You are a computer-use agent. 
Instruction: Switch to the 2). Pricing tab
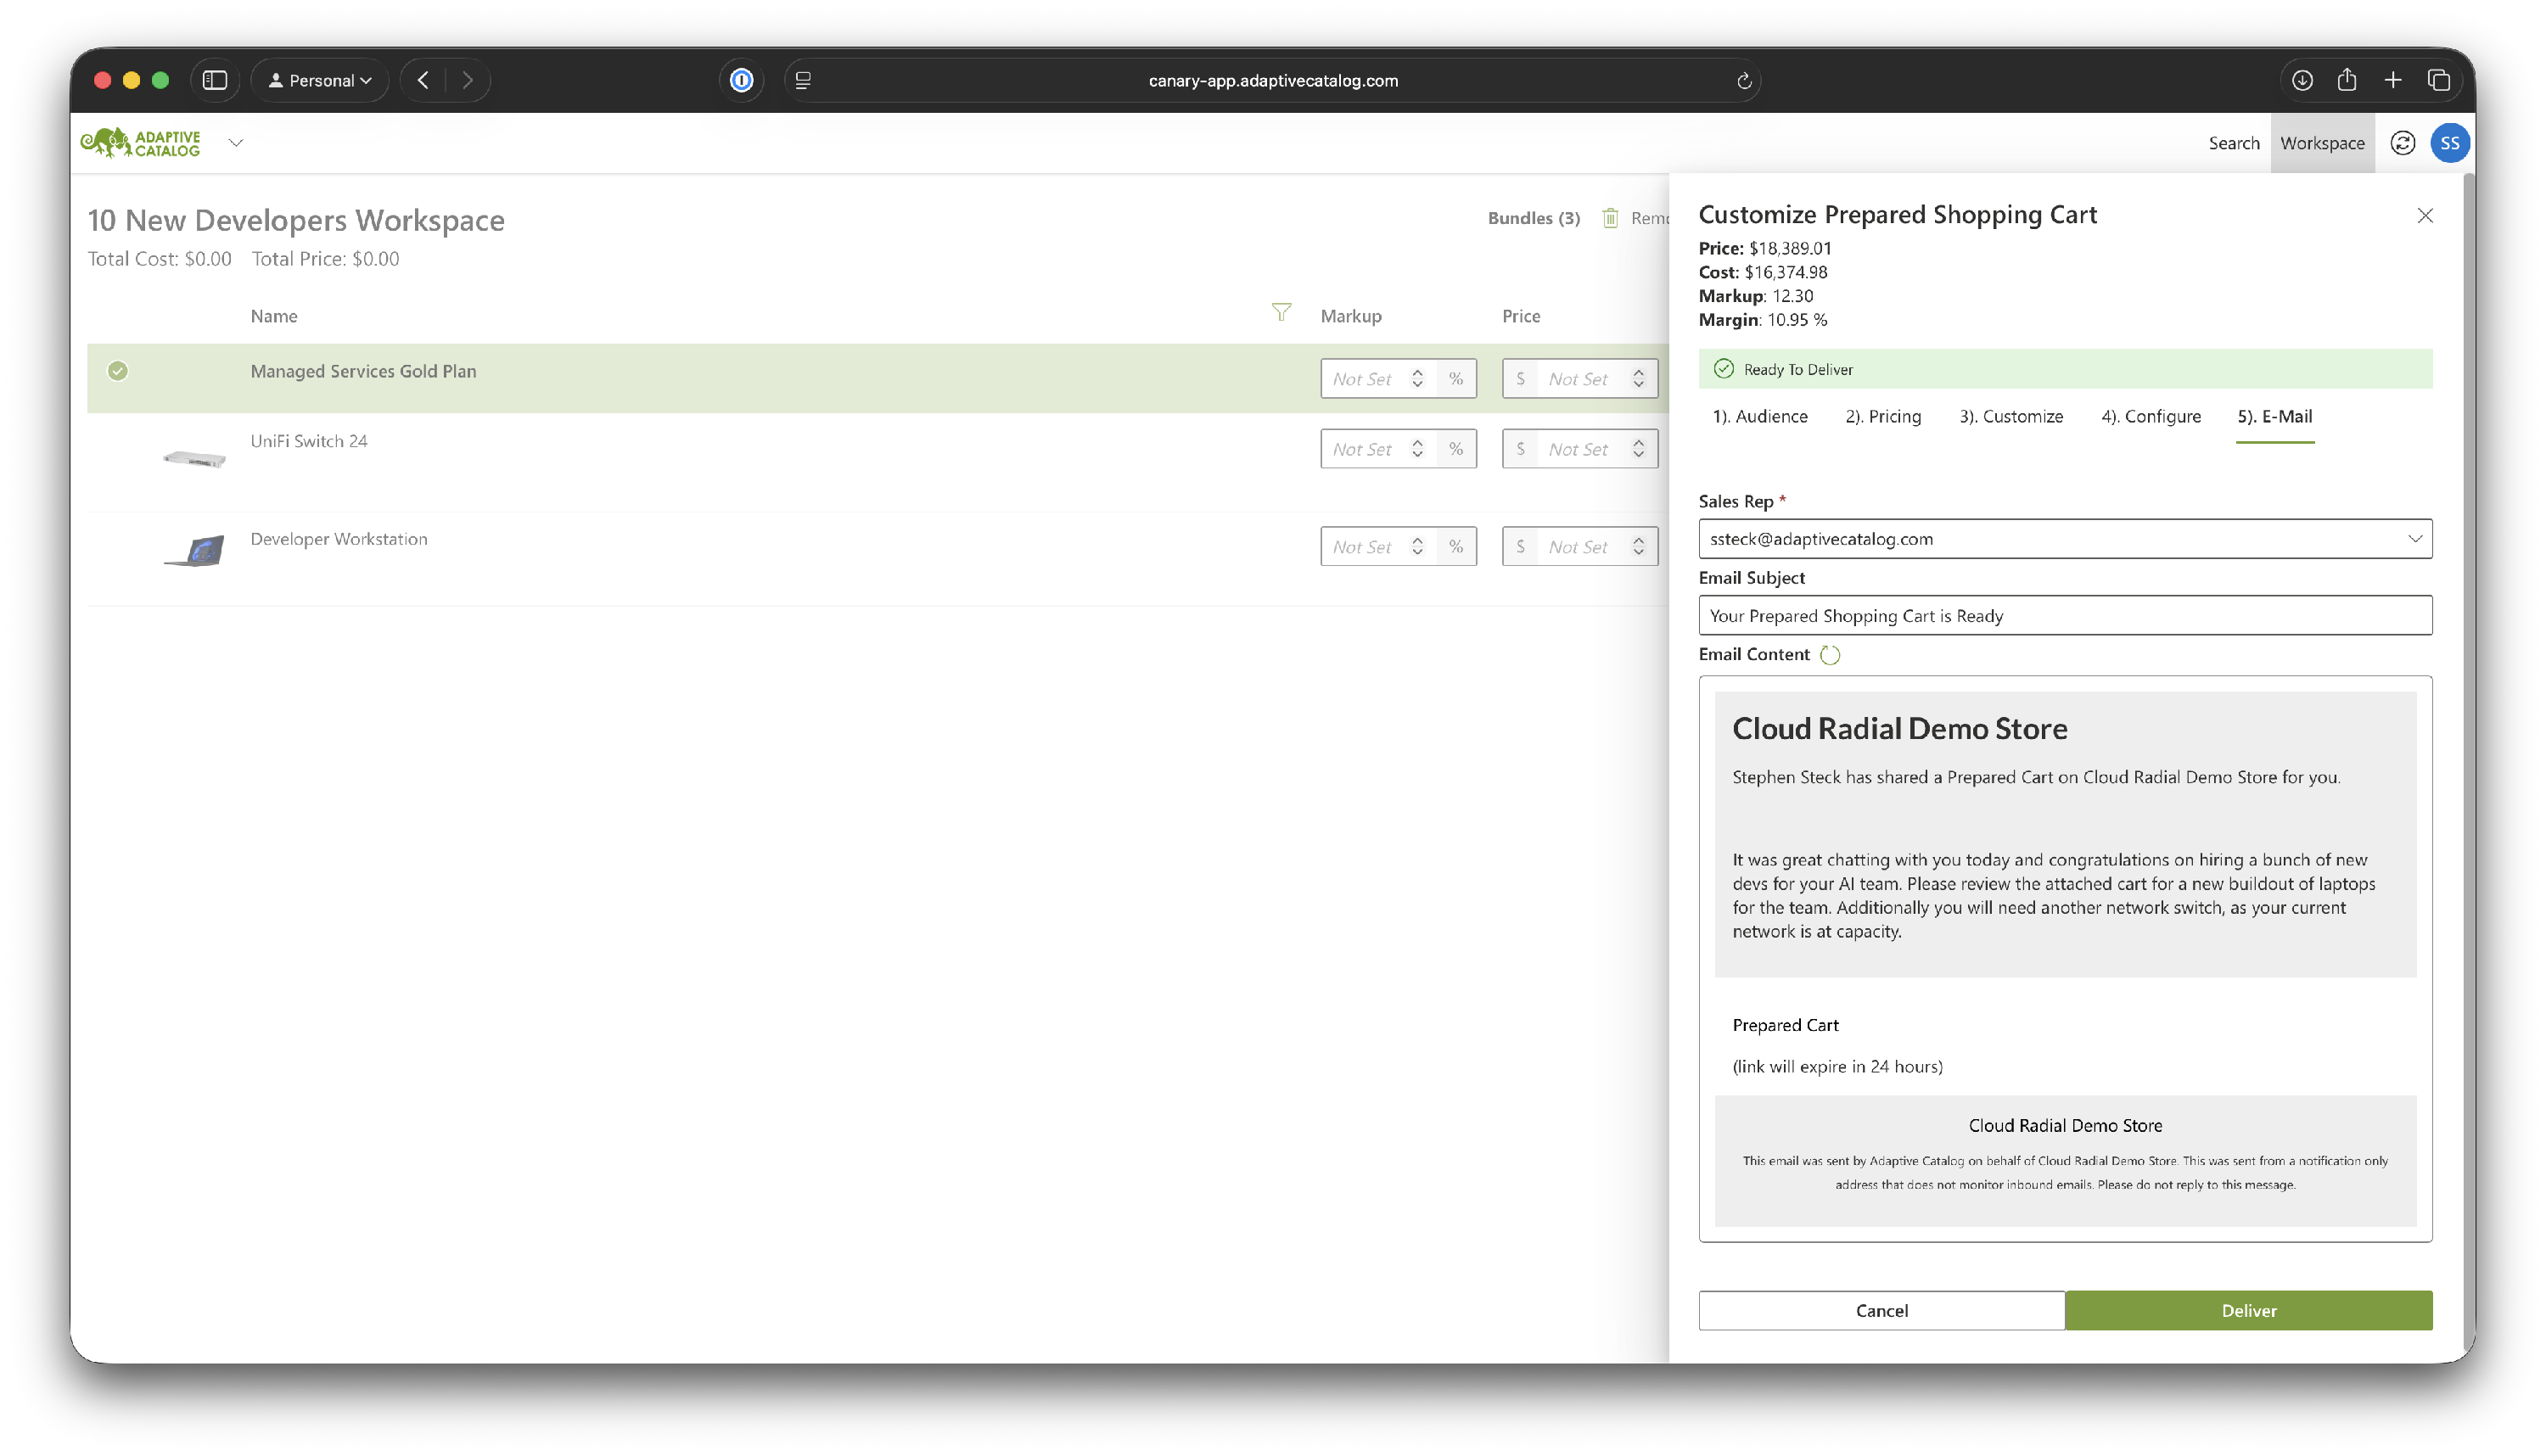tap(1882, 416)
